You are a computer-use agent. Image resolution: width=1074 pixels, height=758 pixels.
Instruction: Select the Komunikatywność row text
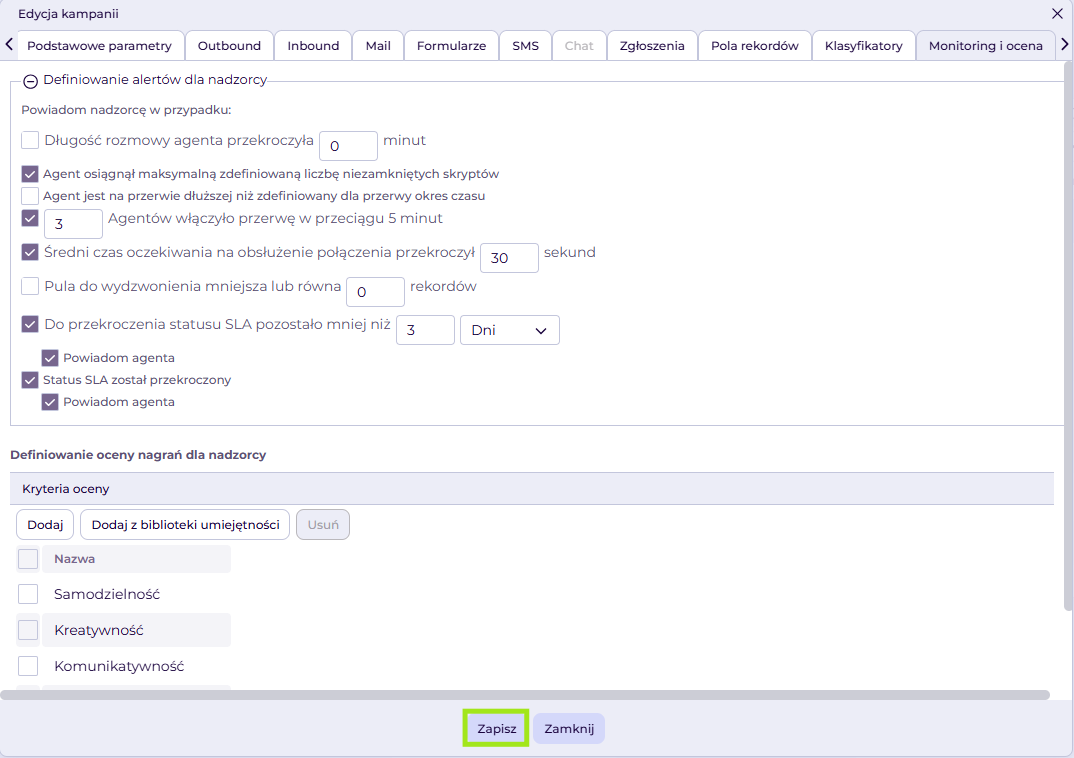click(x=119, y=666)
